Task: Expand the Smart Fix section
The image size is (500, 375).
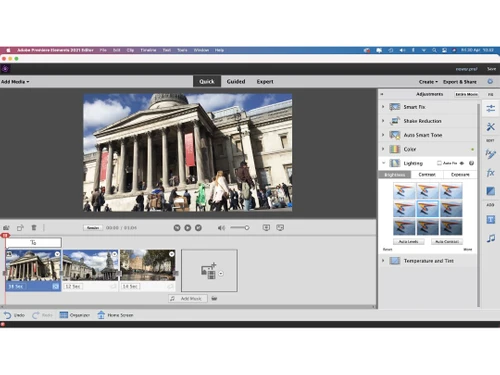Action: pyautogui.click(x=383, y=107)
